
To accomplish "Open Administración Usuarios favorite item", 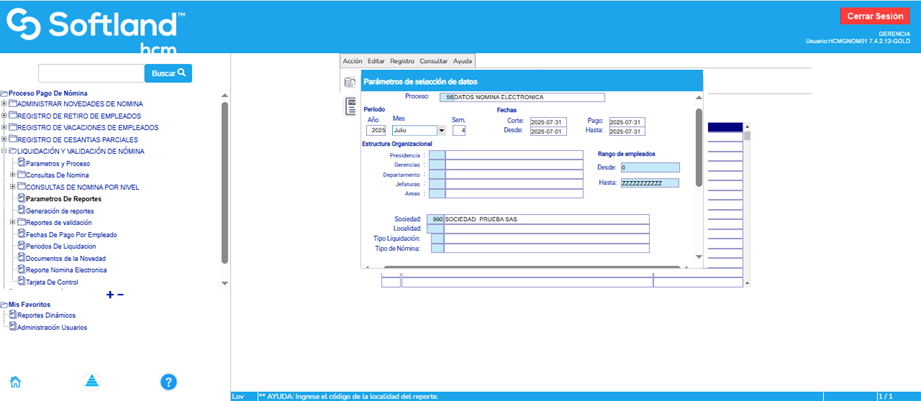I will (x=51, y=327).
